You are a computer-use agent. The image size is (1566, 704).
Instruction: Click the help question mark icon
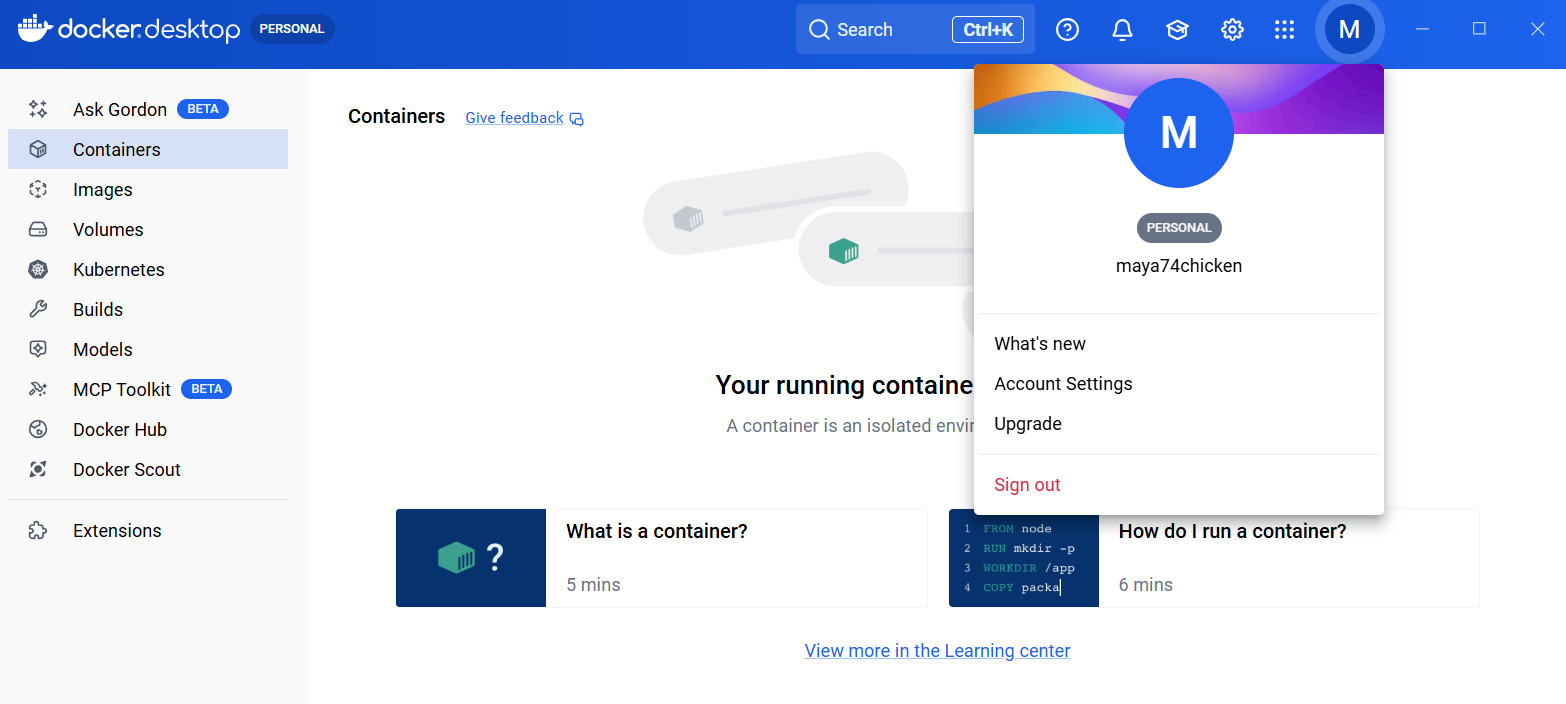(x=1068, y=30)
